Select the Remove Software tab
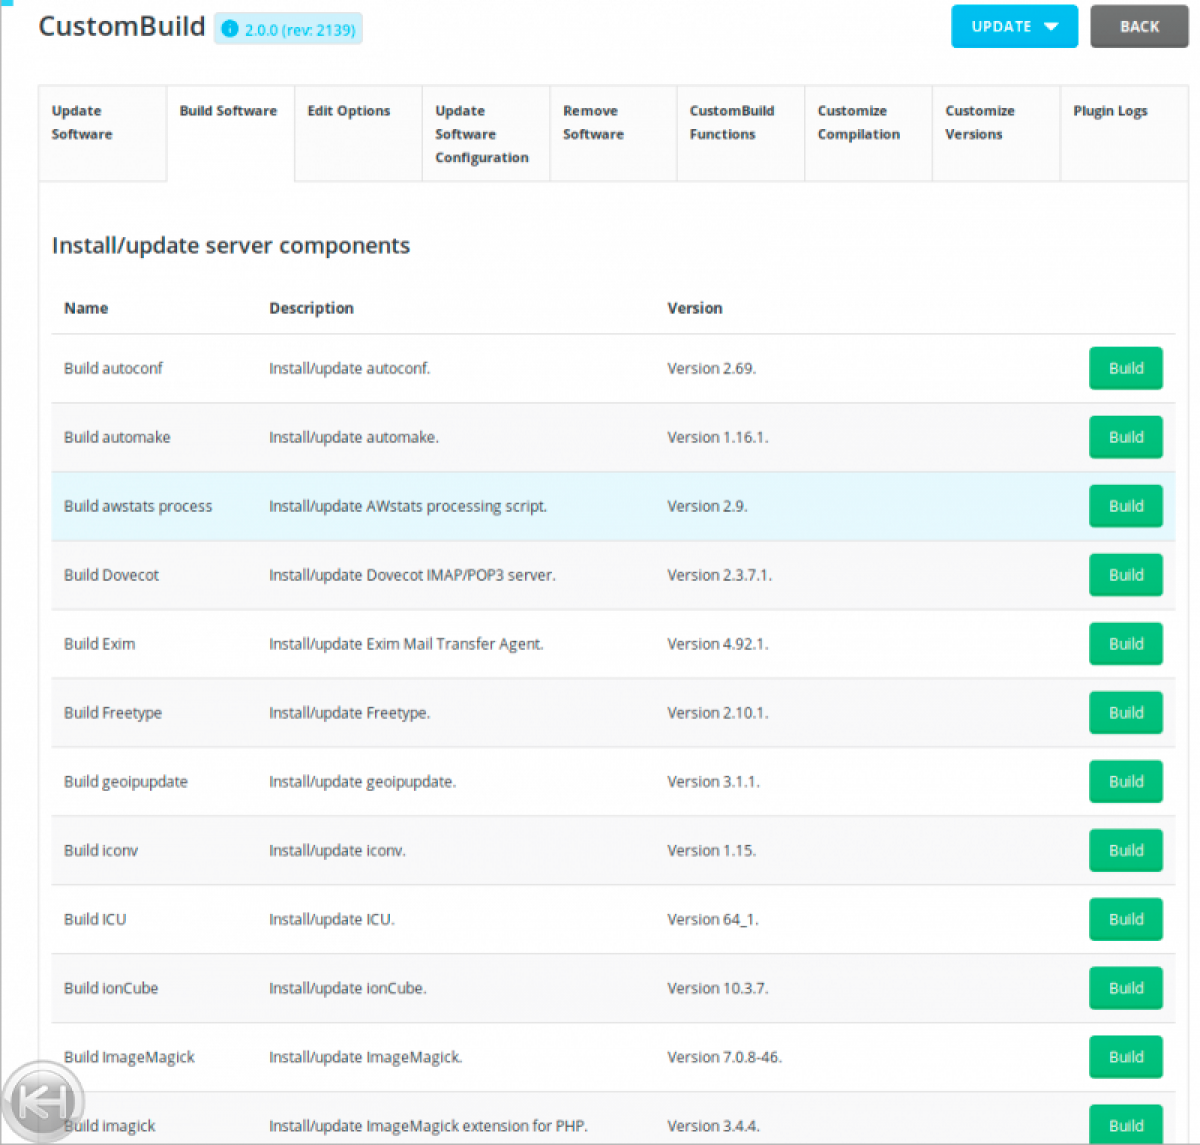The width and height of the screenshot is (1200, 1145). (593, 123)
